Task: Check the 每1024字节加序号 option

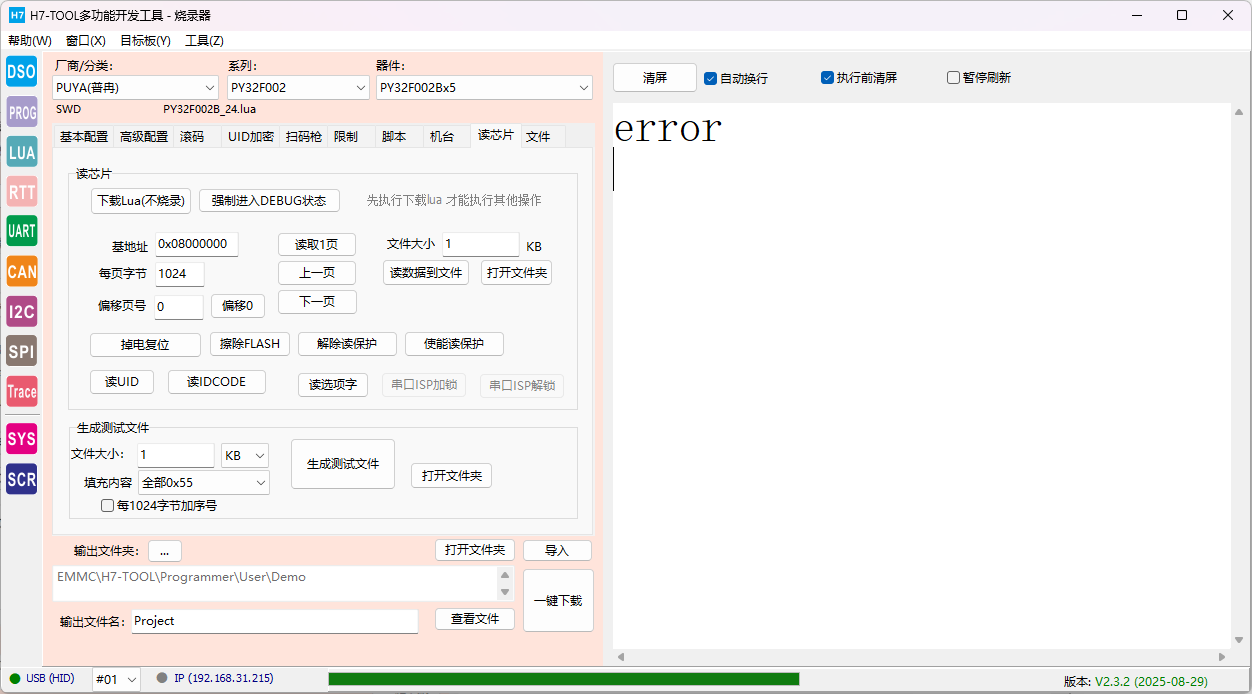Action: [x=108, y=506]
